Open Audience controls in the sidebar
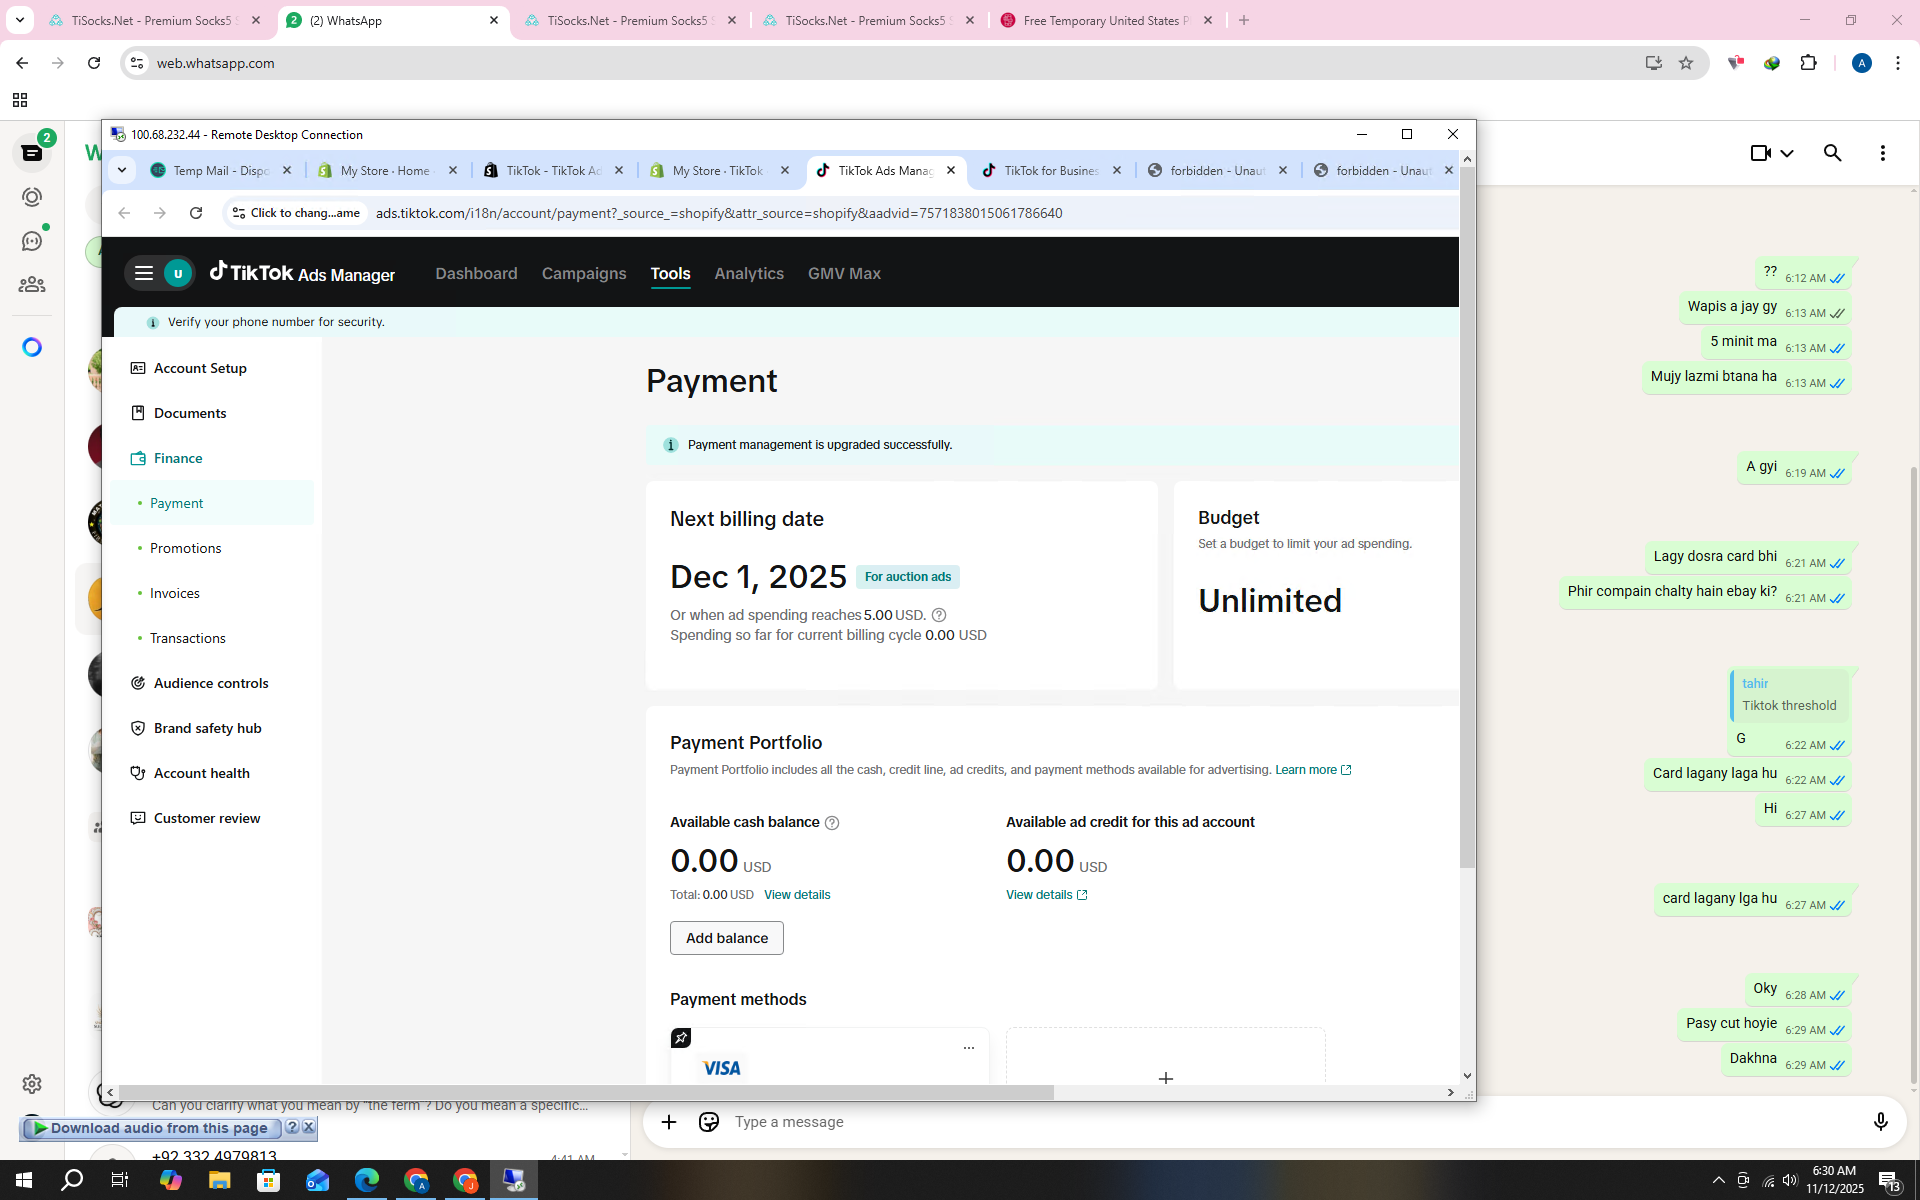Image resolution: width=1920 pixels, height=1200 pixels. 212,683
